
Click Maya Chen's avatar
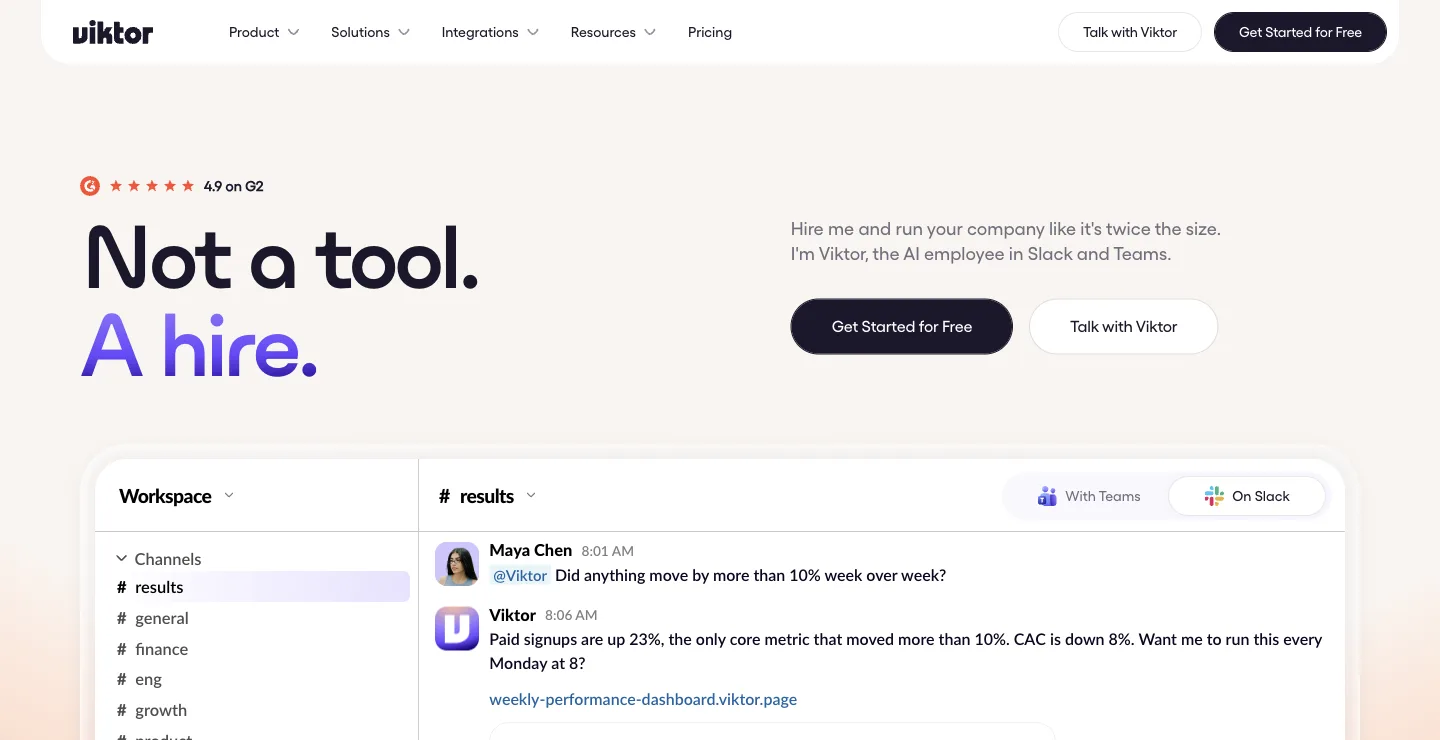click(x=457, y=564)
